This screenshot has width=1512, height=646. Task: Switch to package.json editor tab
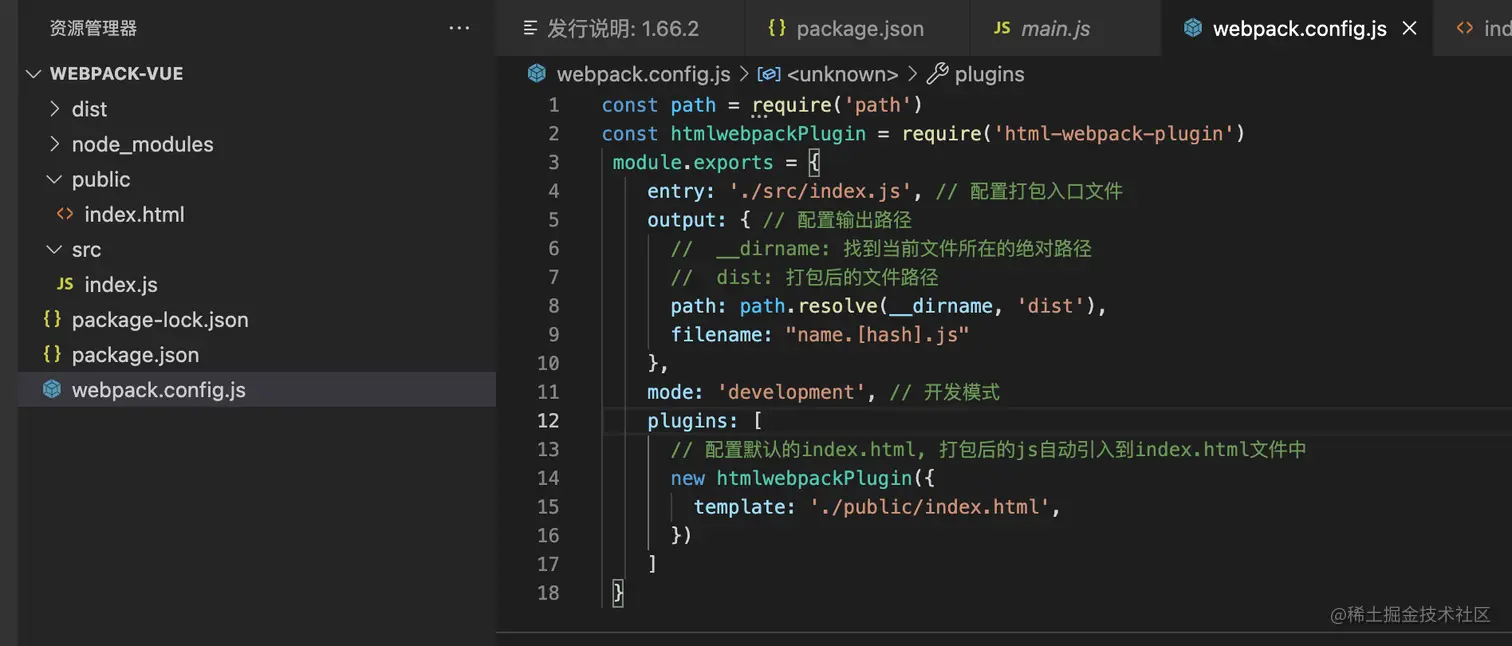coord(858,28)
